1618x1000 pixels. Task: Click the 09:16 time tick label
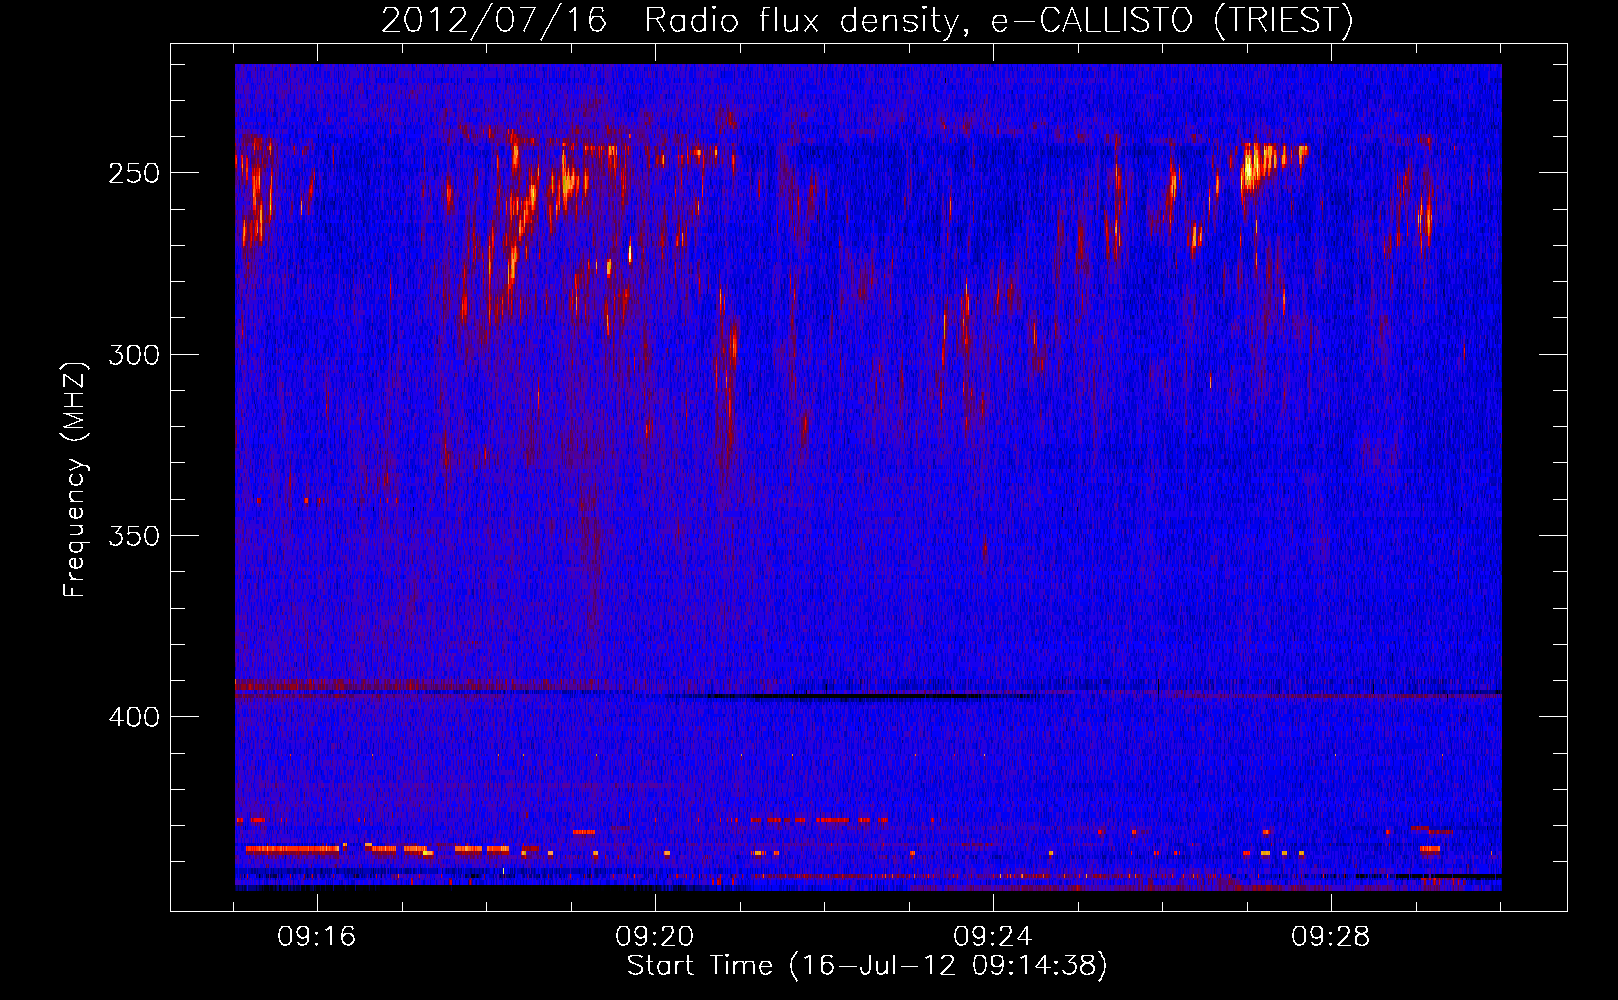click(x=317, y=937)
